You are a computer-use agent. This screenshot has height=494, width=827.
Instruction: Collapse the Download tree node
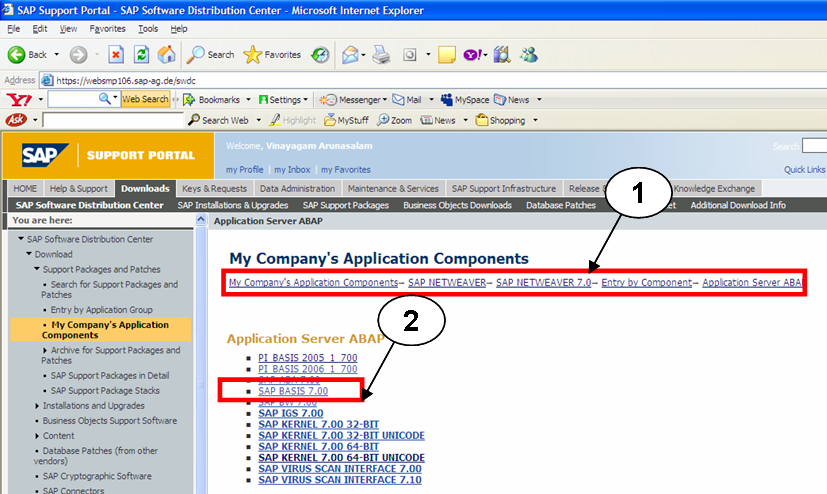tap(29, 254)
